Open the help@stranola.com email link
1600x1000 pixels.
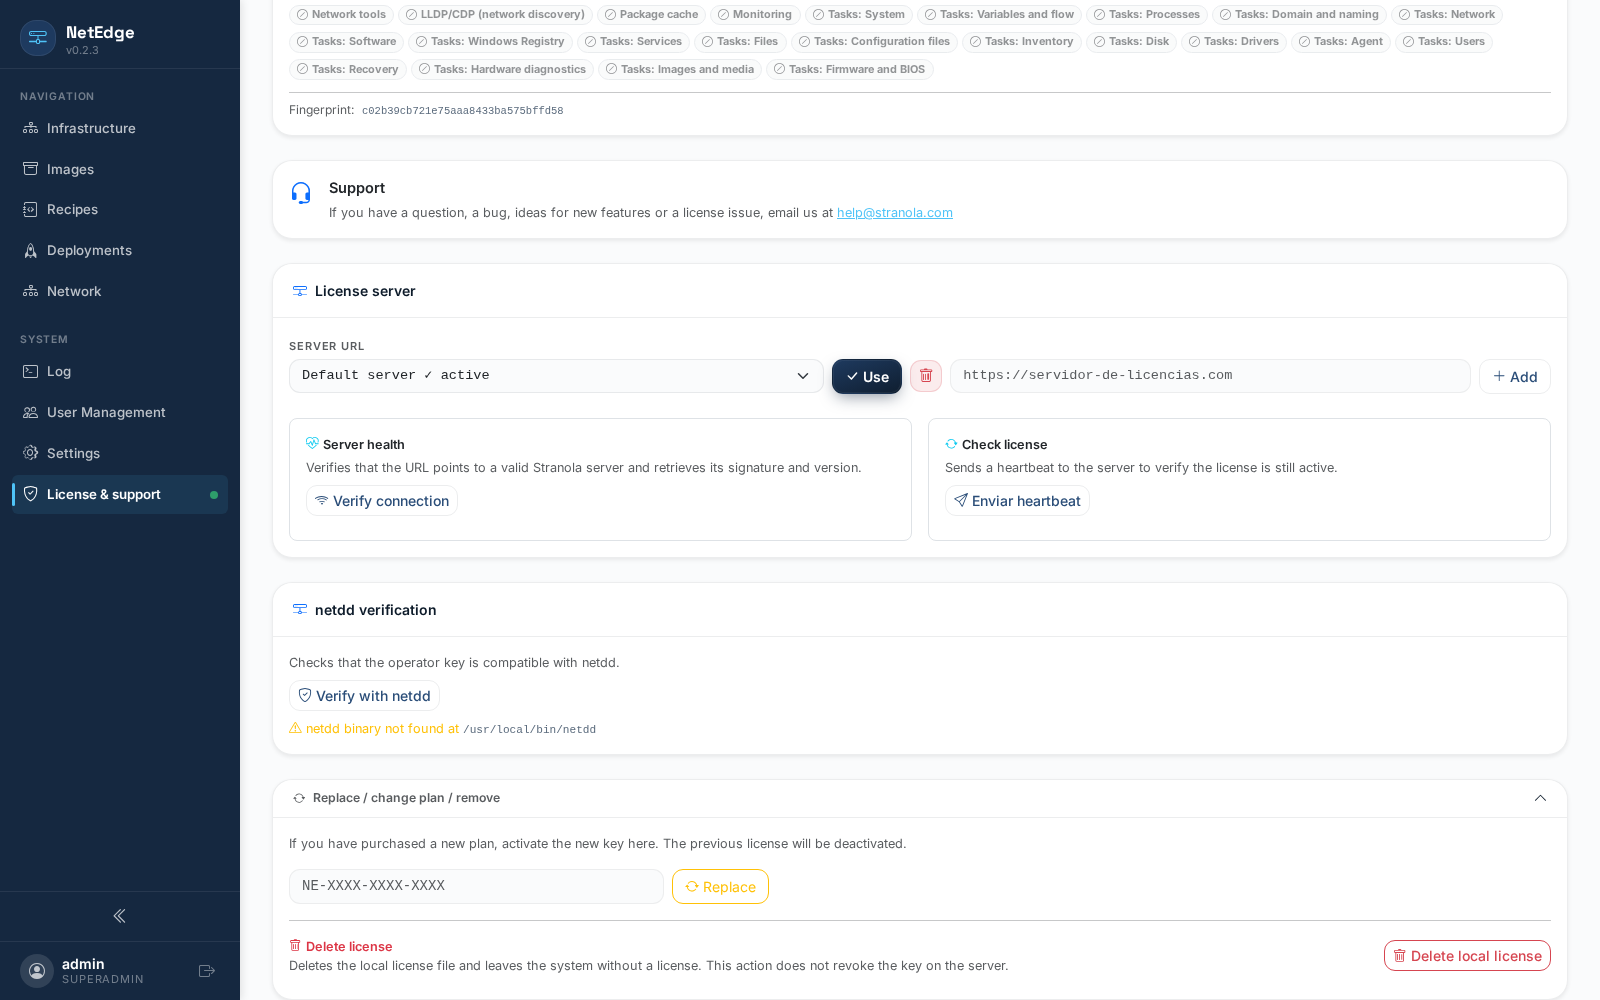click(x=895, y=213)
